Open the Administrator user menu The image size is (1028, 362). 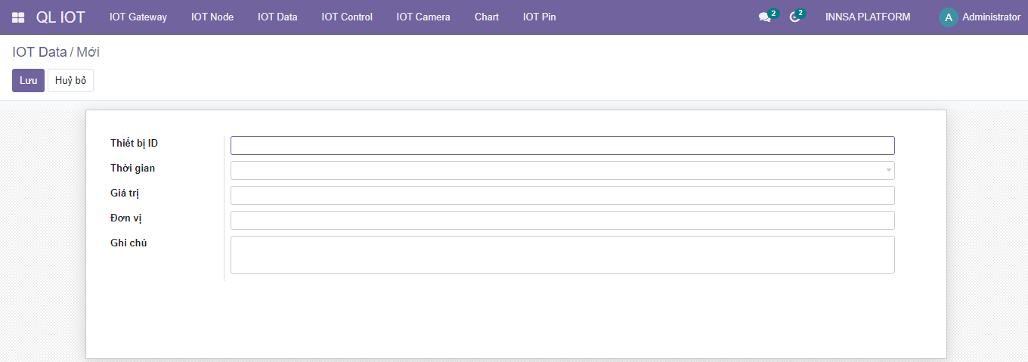pos(979,18)
